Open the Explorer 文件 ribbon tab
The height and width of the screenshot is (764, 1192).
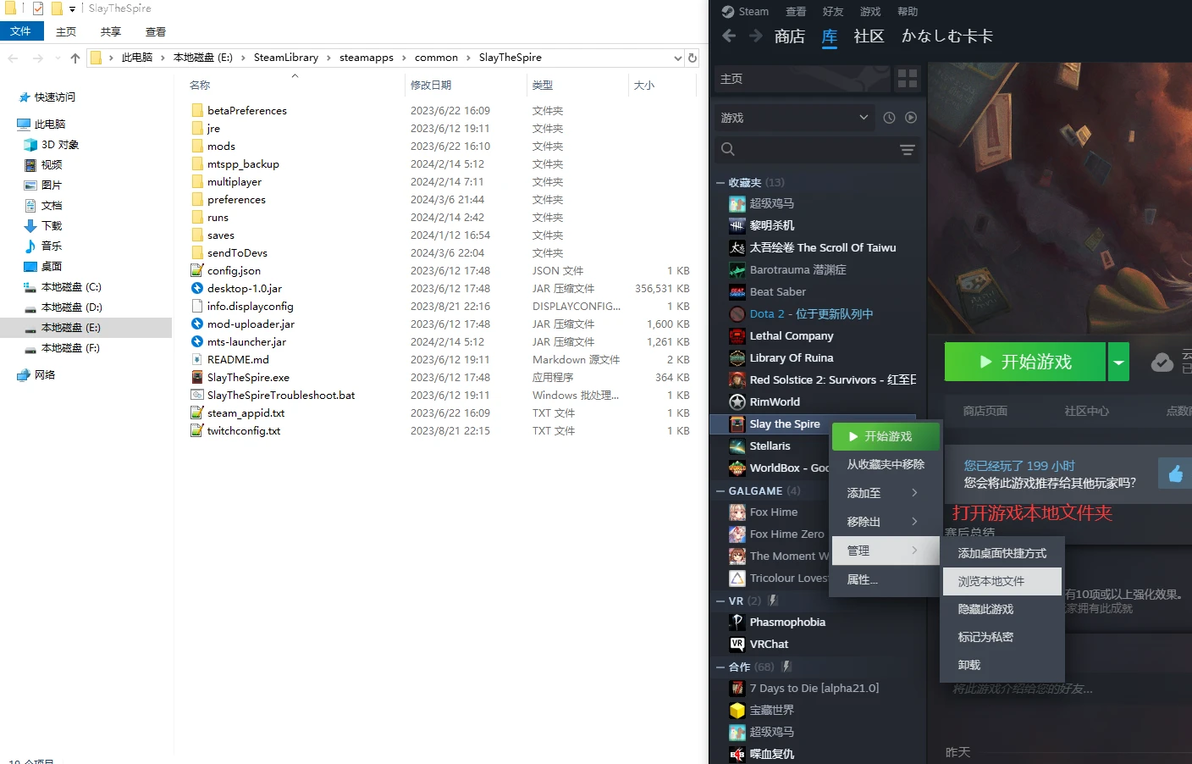(x=21, y=31)
